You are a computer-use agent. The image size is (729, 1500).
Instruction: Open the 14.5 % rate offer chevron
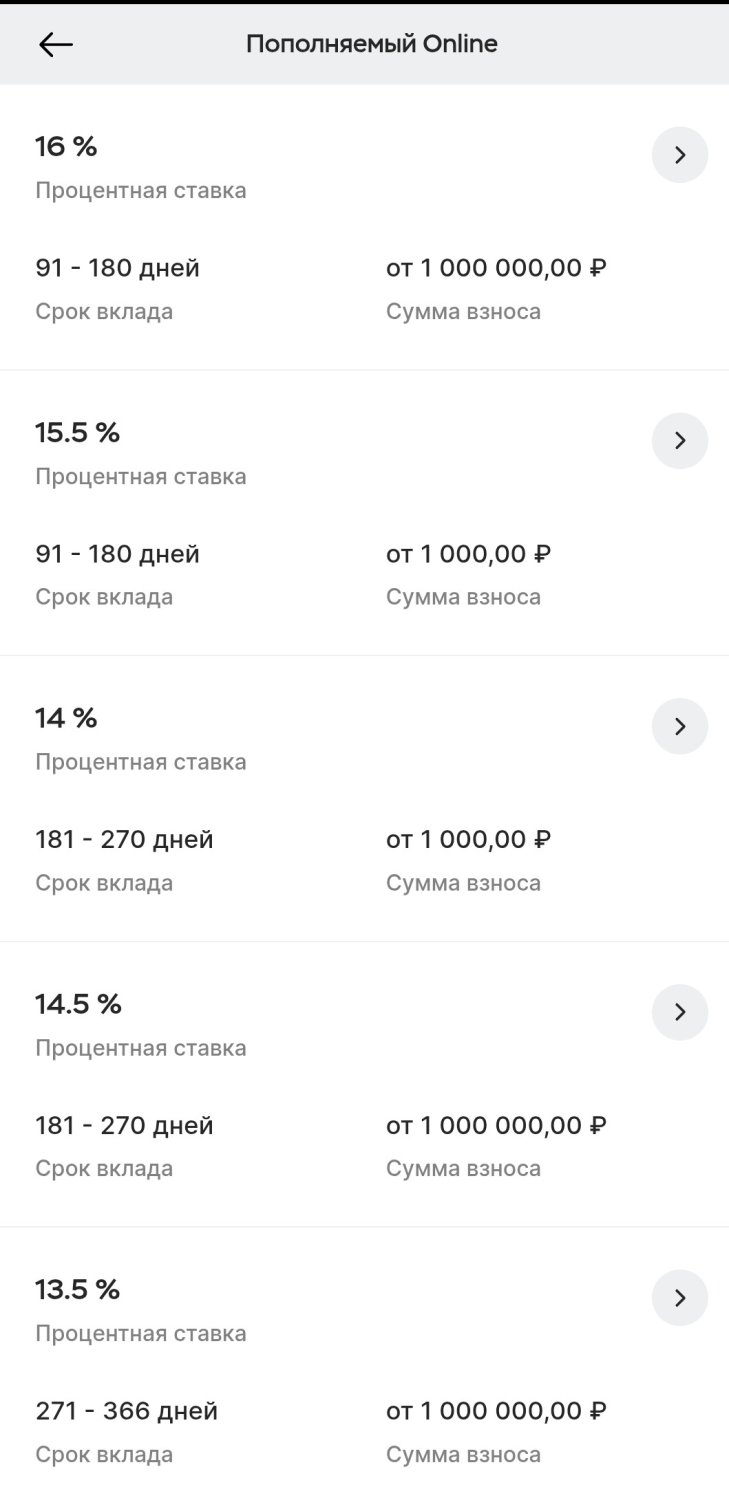[x=680, y=1012]
